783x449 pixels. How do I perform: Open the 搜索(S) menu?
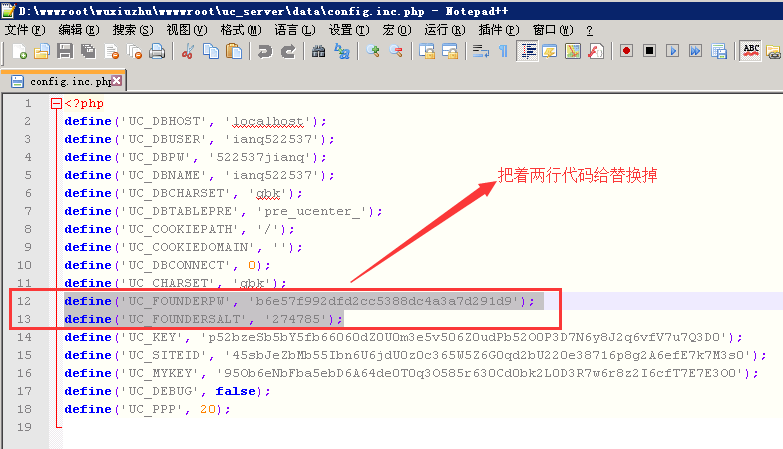[133, 30]
